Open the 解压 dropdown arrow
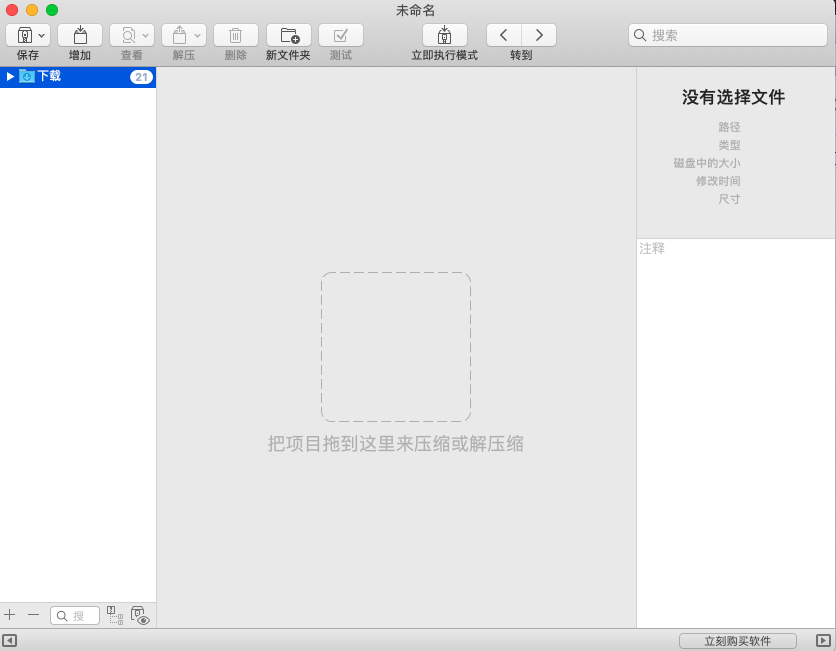Viewport: 836px width, 651px height. pos(195,35)
